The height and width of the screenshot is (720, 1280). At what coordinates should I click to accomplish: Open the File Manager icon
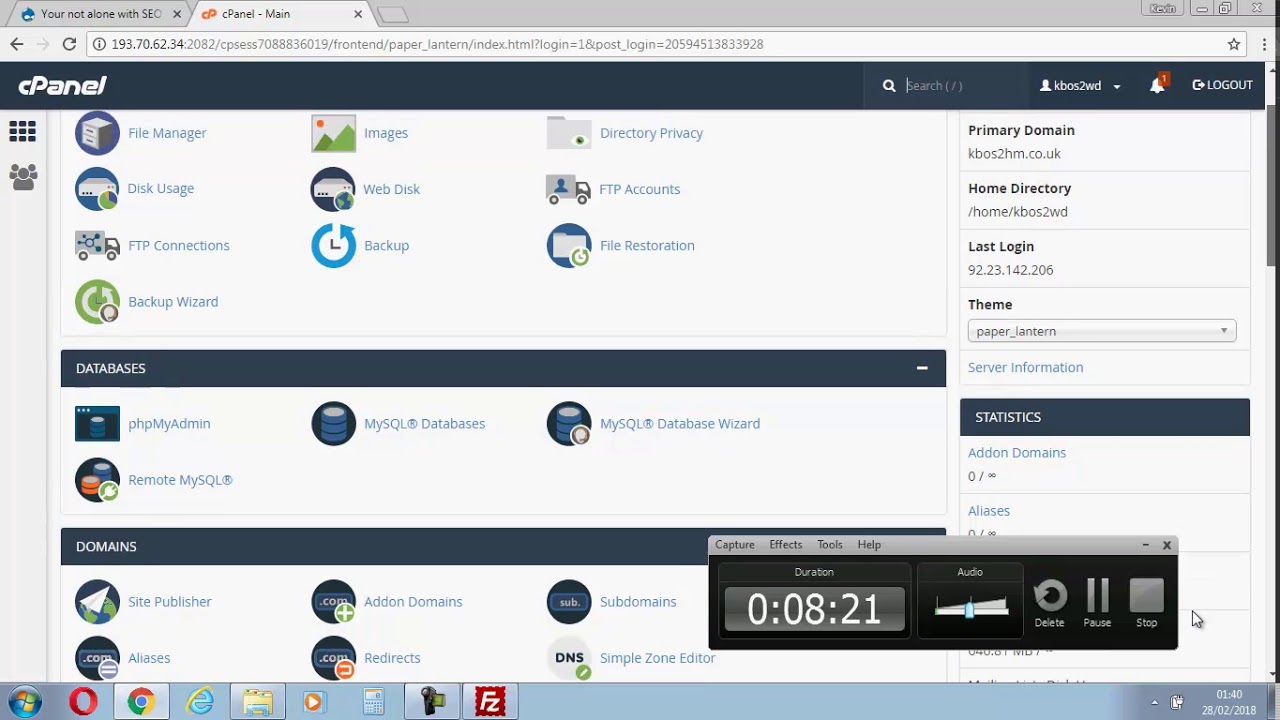(97, 133)
